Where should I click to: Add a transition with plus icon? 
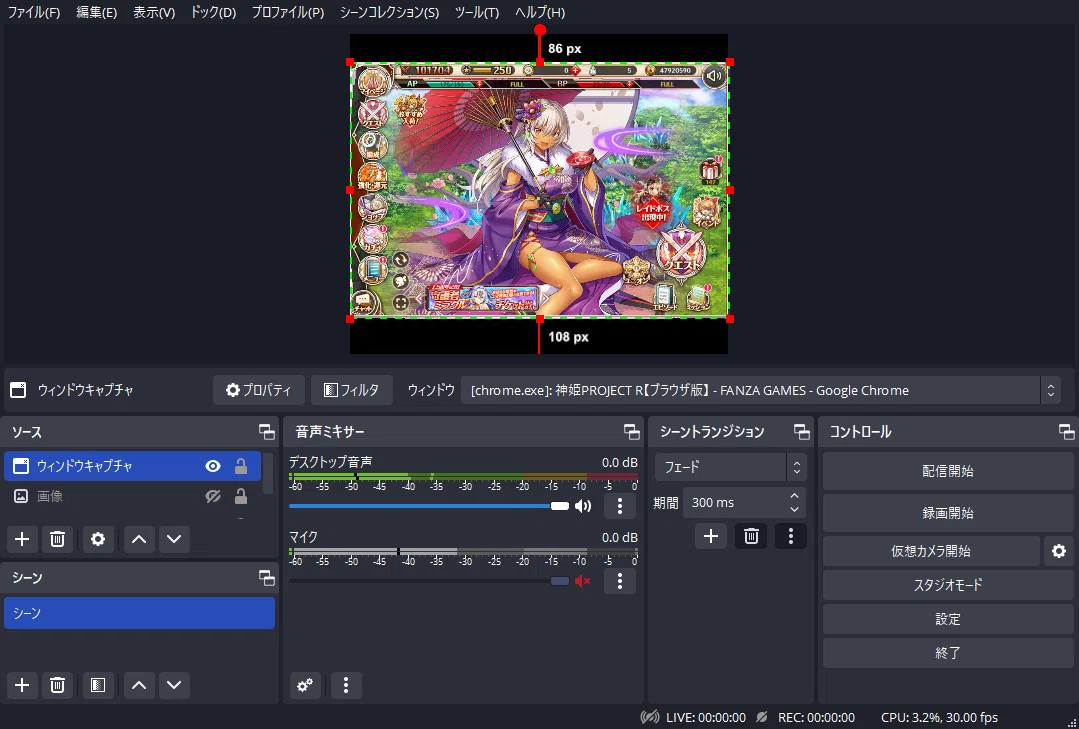[x=711, y=536]
